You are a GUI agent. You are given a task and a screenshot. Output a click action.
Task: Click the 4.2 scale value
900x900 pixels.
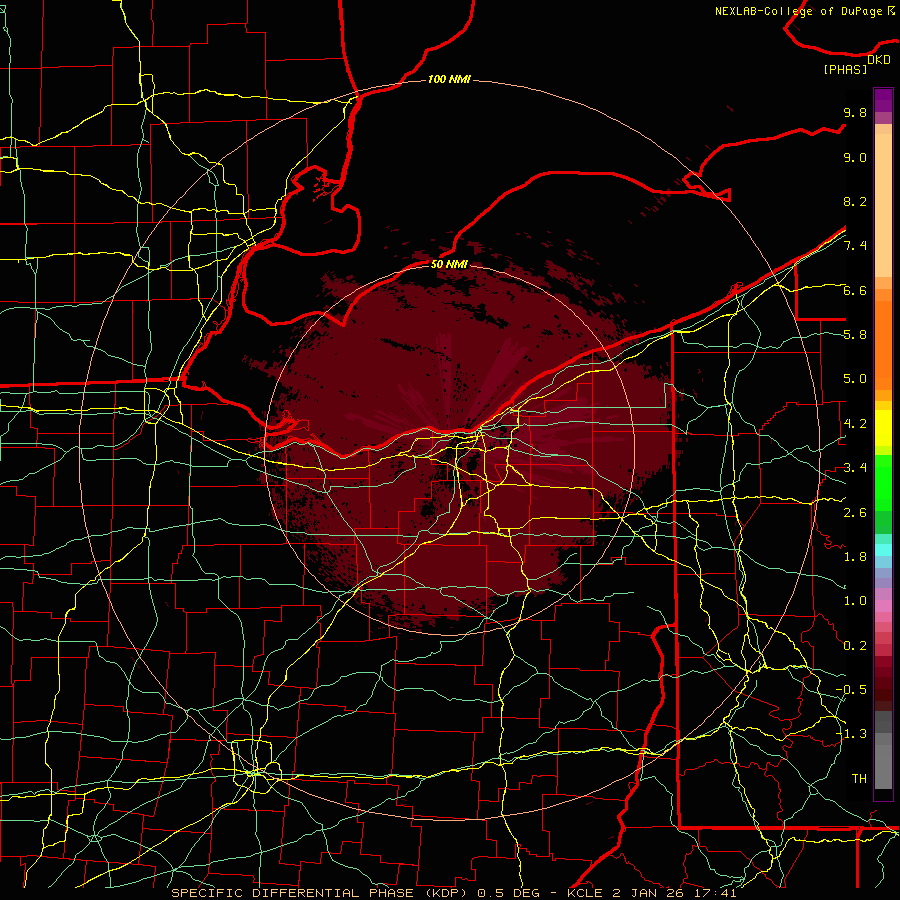pyautogui.click(x=855, y=424)
